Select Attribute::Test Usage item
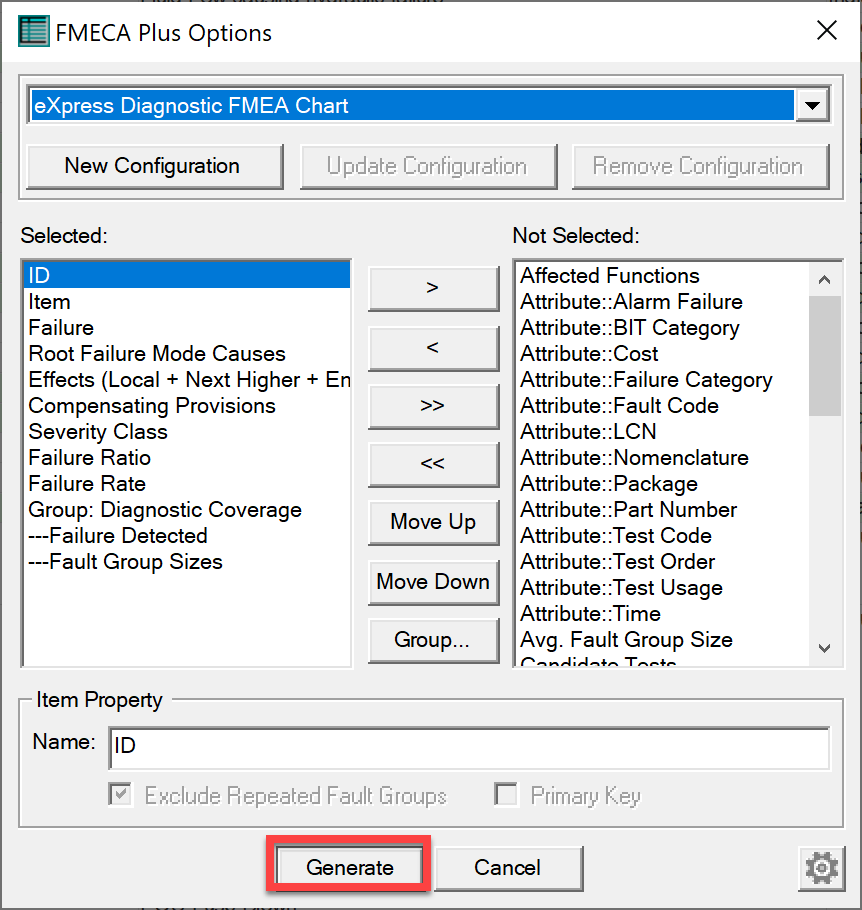The image size is (862, 910). coord(662,588)
